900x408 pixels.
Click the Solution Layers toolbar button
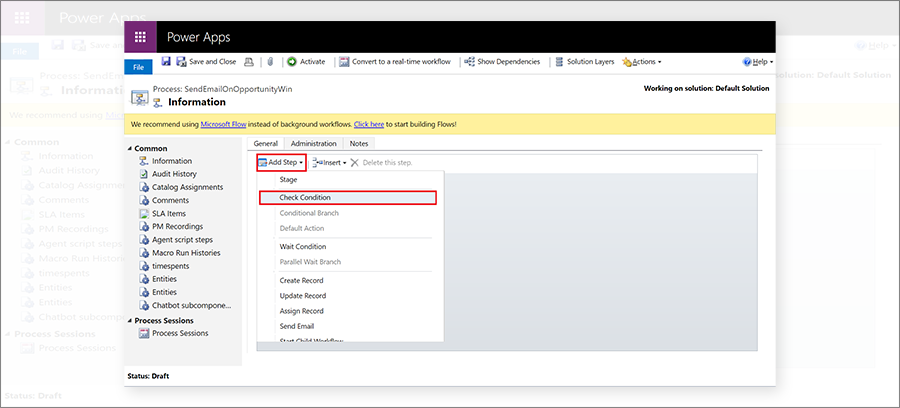coord(584,61)
